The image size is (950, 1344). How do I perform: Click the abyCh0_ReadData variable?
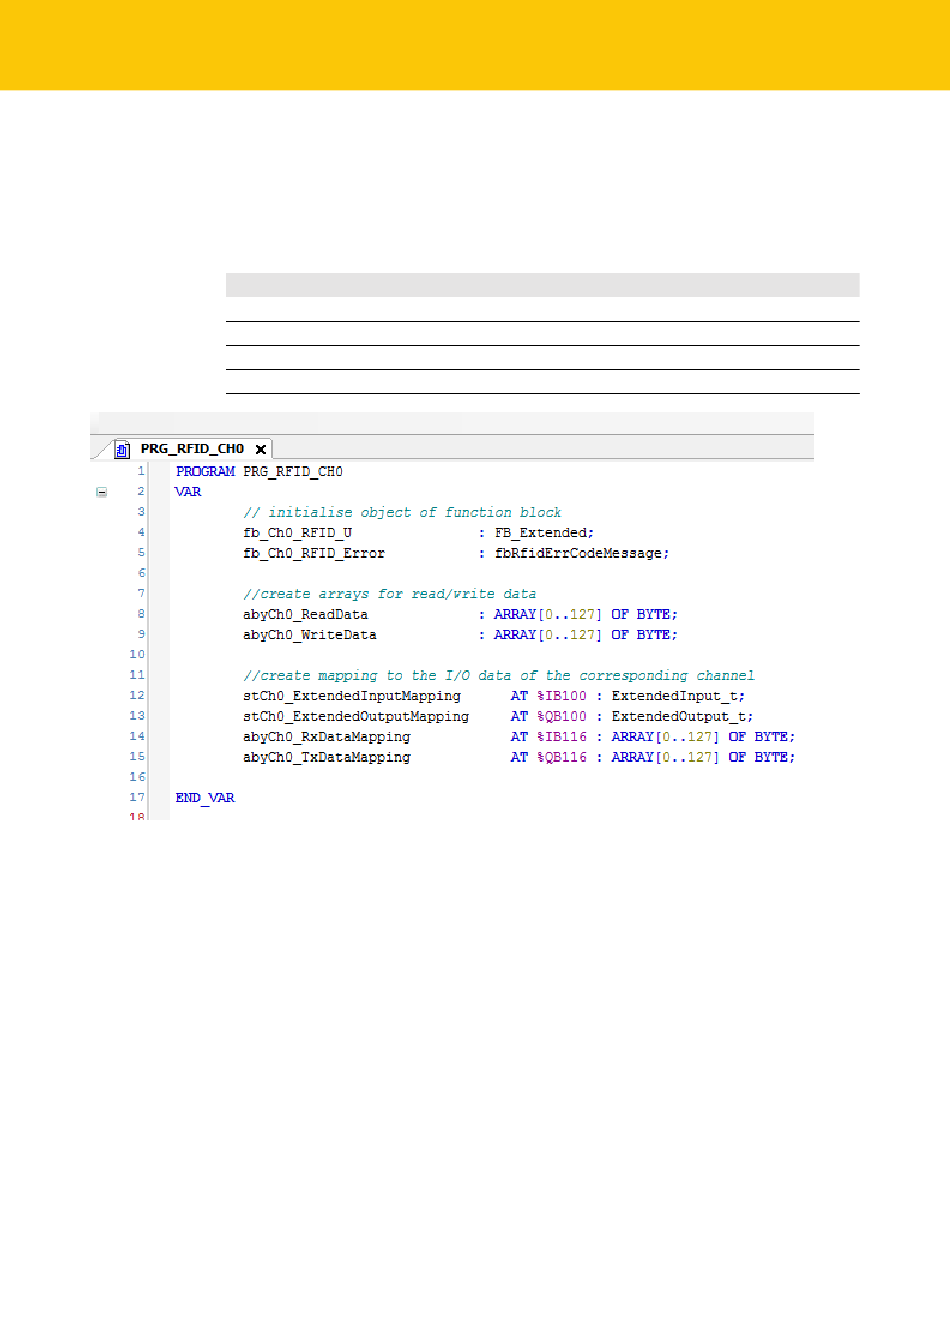click(305, 615)
